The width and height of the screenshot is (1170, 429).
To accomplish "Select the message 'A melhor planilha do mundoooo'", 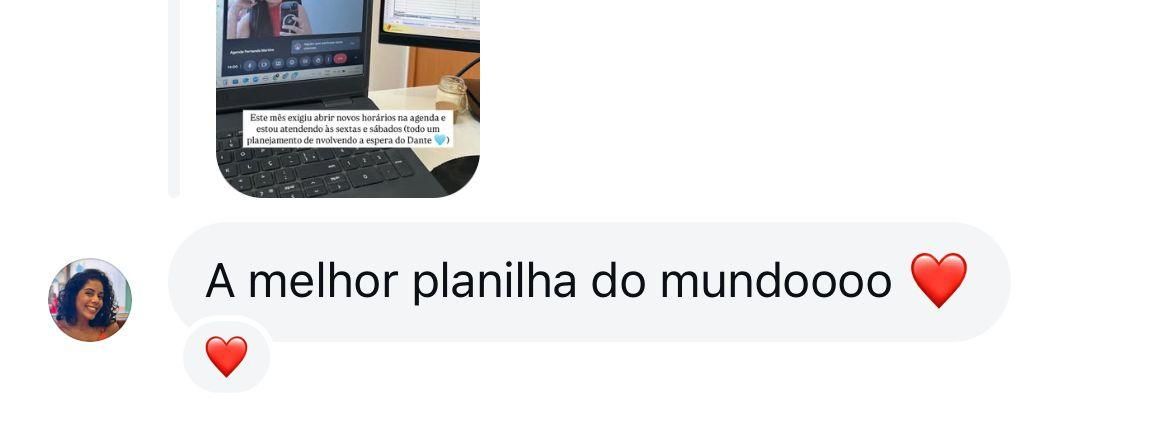I will point(589,282).
